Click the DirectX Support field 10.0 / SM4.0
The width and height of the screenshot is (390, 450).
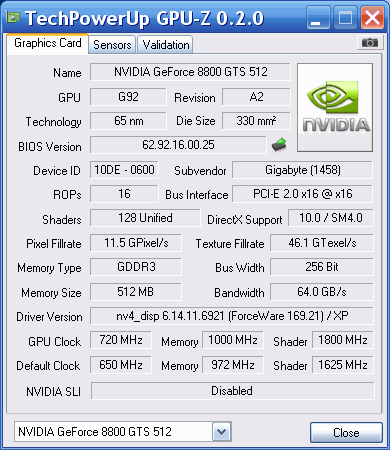[331, 218]
